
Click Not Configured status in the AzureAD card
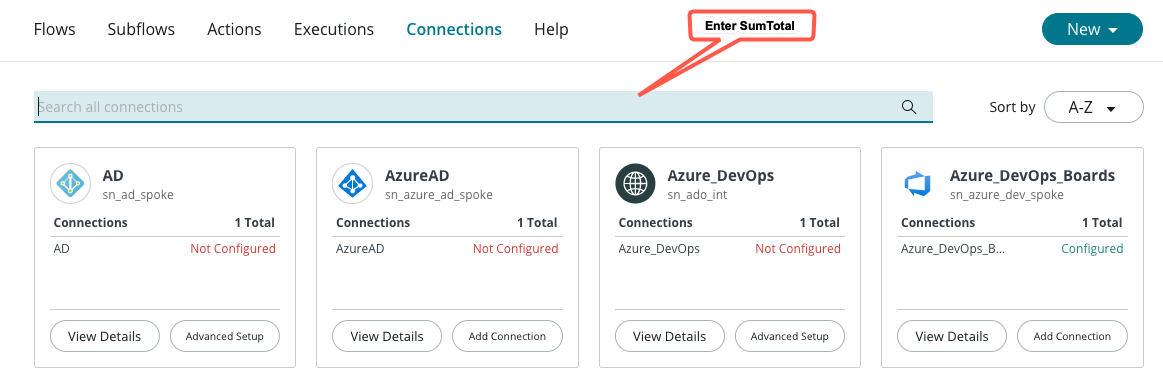(515, 248)
